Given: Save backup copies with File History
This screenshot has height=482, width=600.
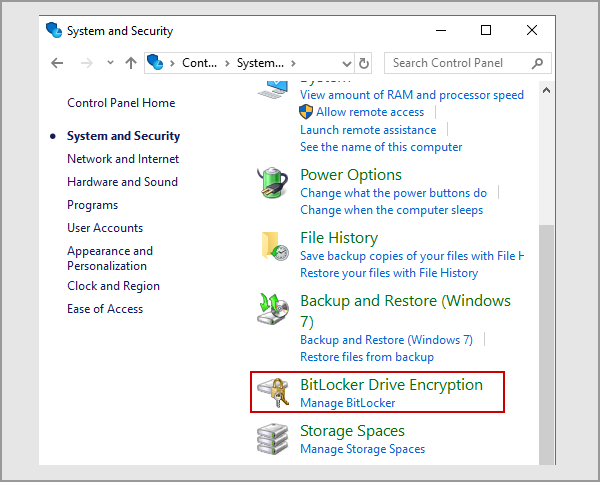Looking at the screenshot, I should coord(412,256).
